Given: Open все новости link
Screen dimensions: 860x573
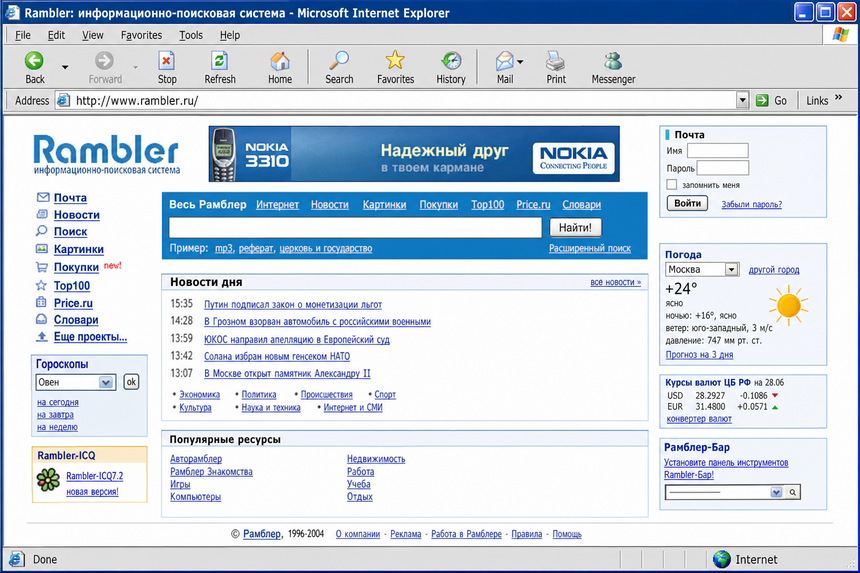Looking at the screenshot, I should point(615,282).
